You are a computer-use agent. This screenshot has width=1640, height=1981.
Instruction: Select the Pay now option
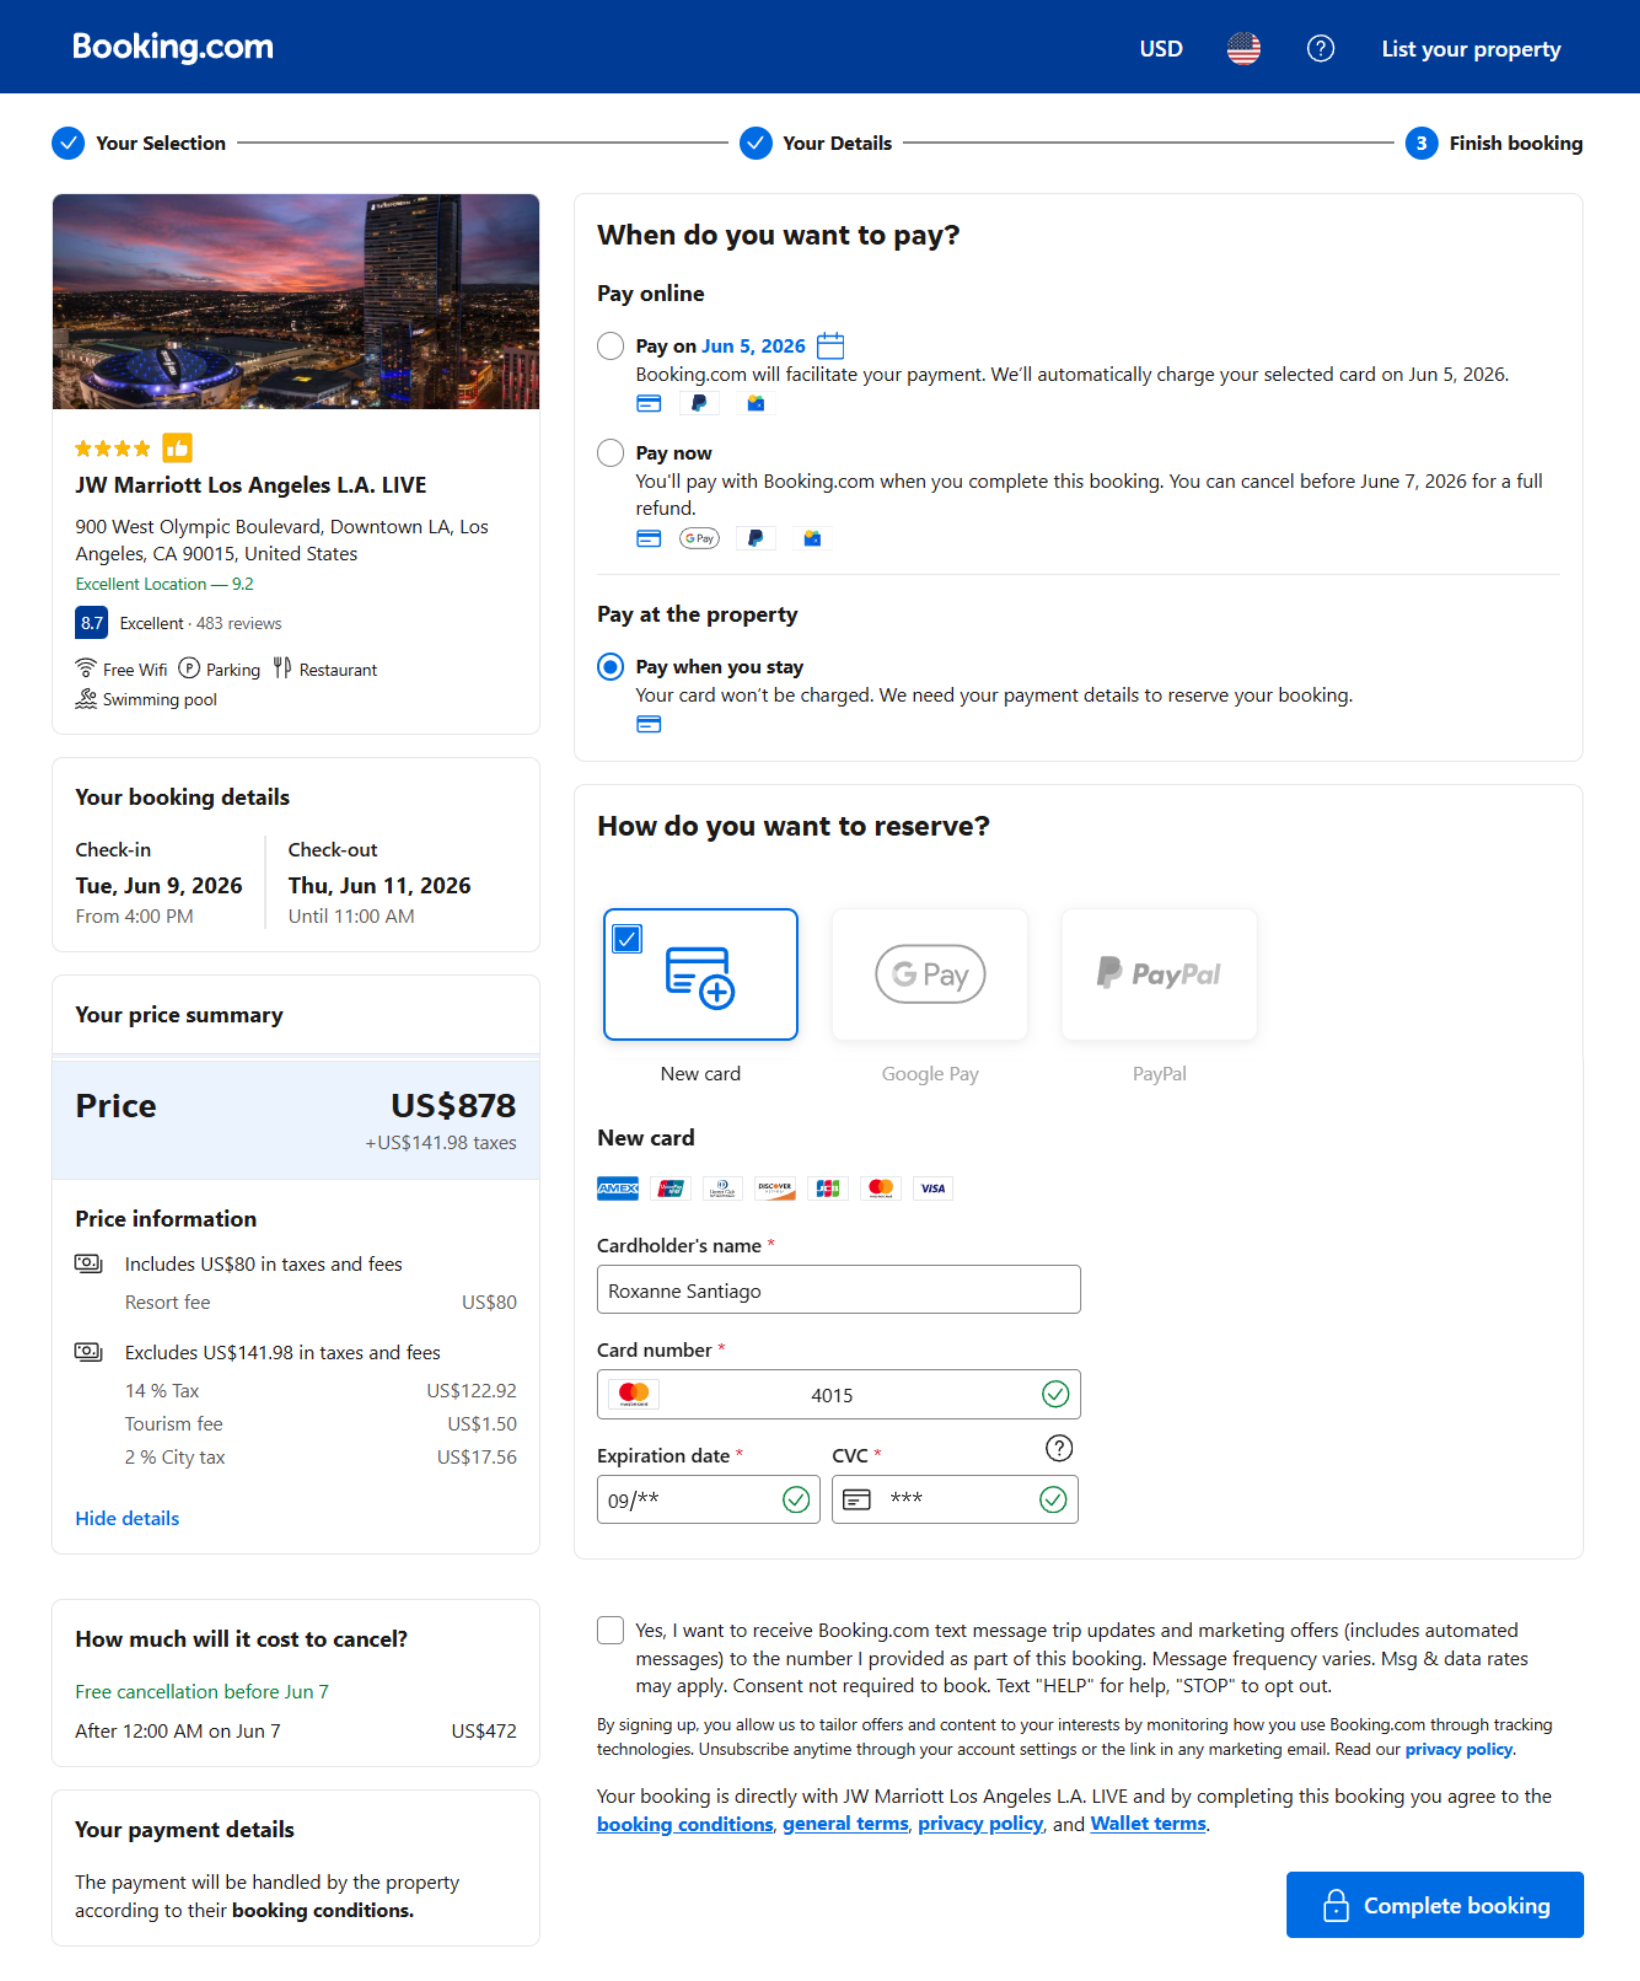coord(610,453)
